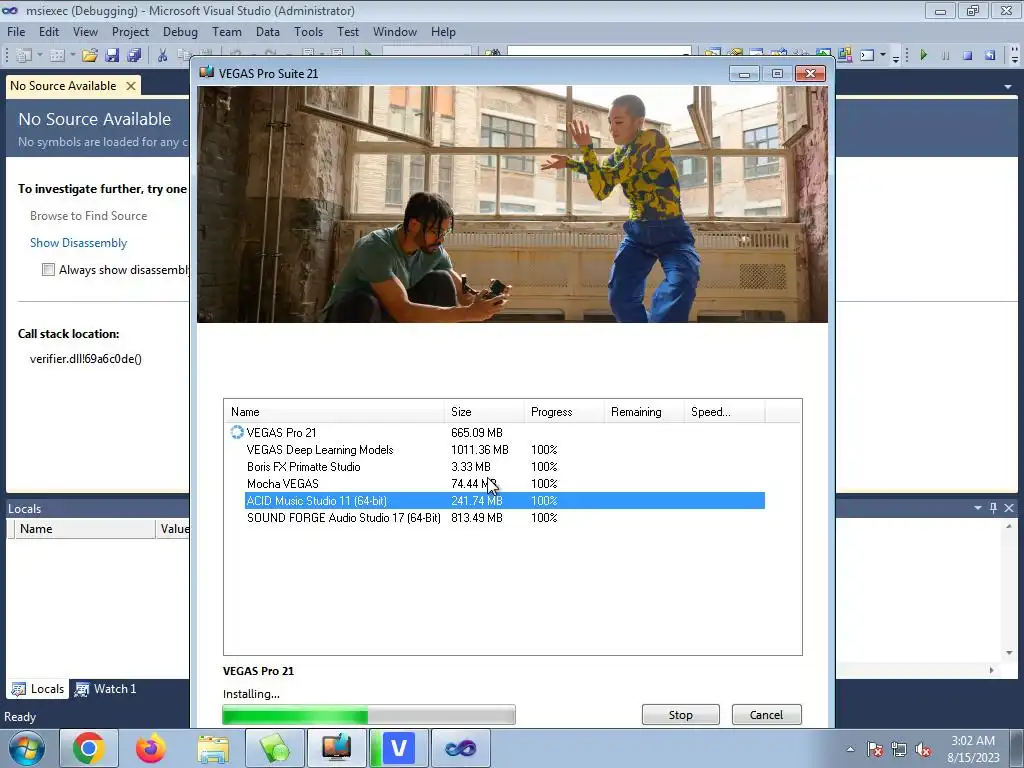Click Stop button in VEGAS installer
The image size is (1024, 768).
pos(680,714)
